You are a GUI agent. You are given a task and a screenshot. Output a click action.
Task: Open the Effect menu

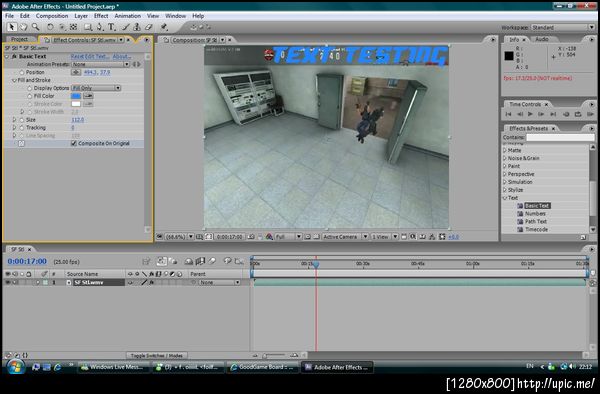click(x=101, y=16)
